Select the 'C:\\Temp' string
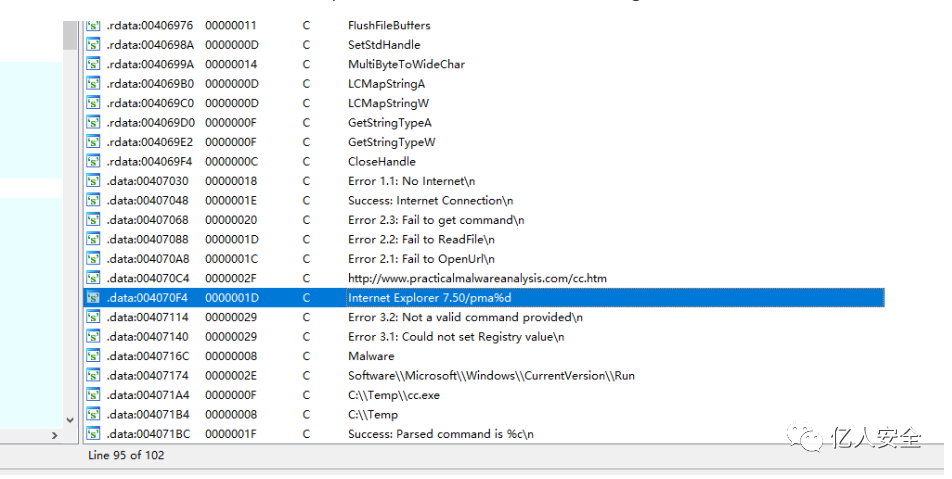Viewport: 952px width, 479px height. [x=373, y=414]
